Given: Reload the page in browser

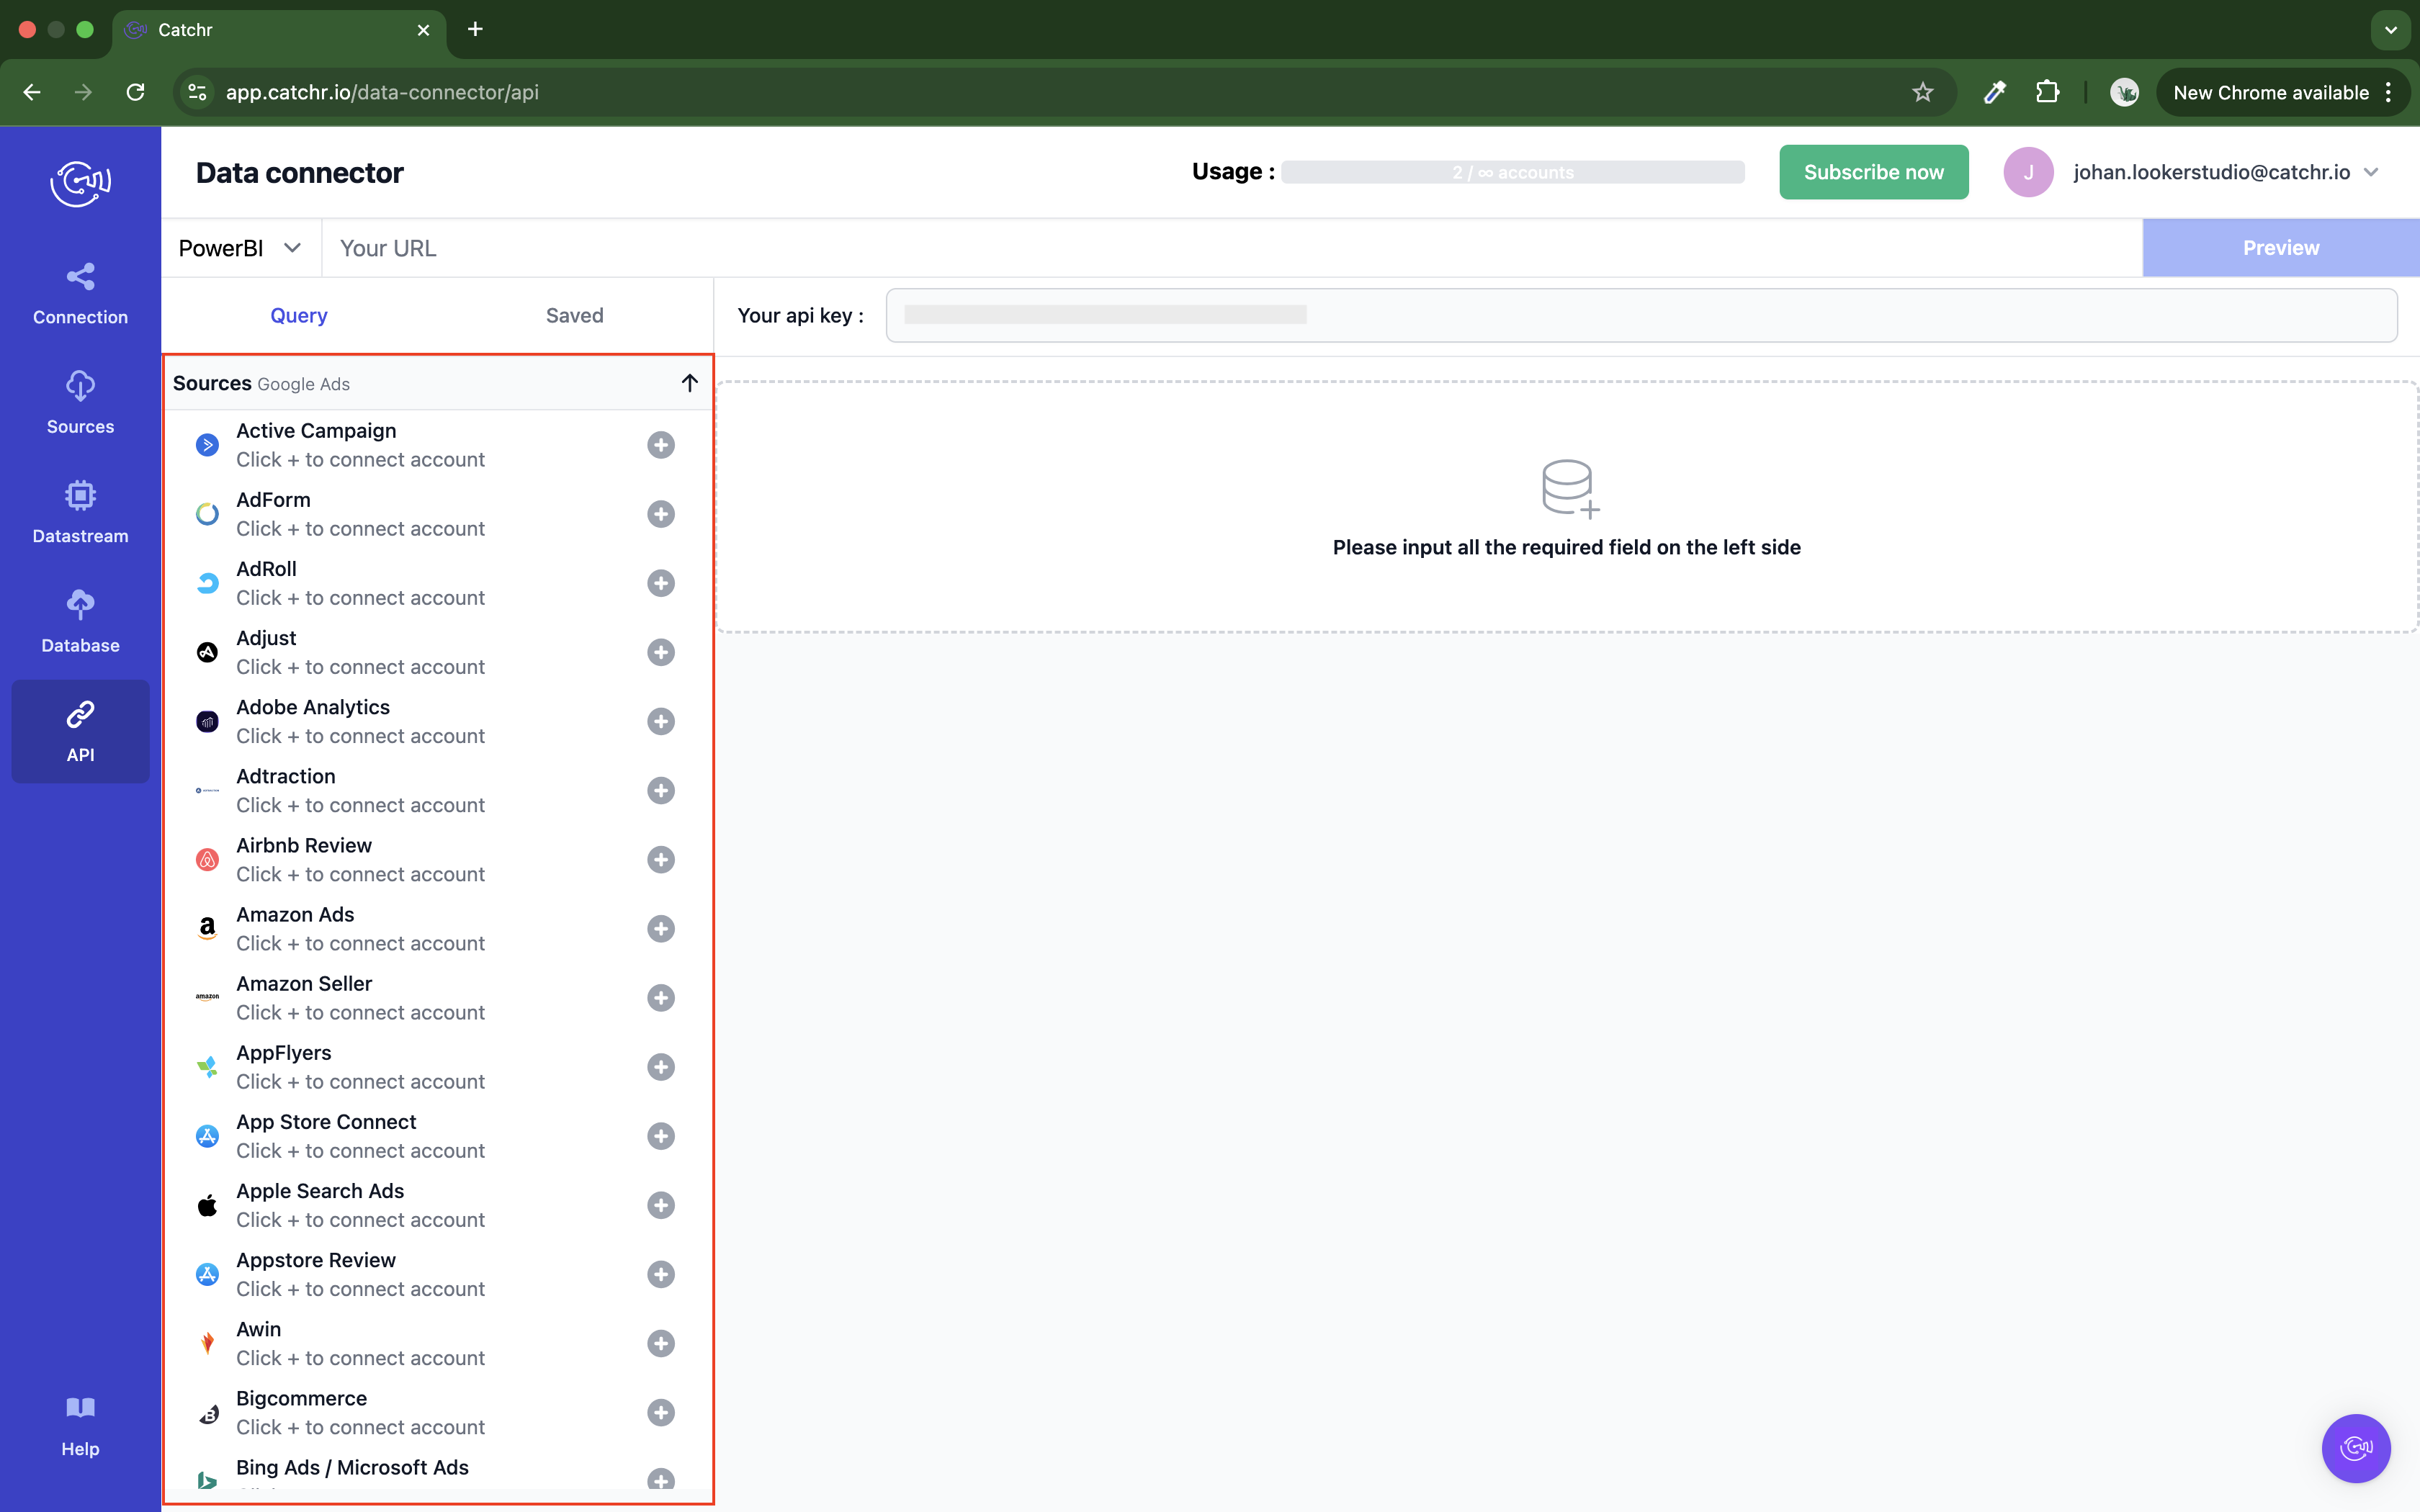Looking at the screenshot, I should (136, 92).
